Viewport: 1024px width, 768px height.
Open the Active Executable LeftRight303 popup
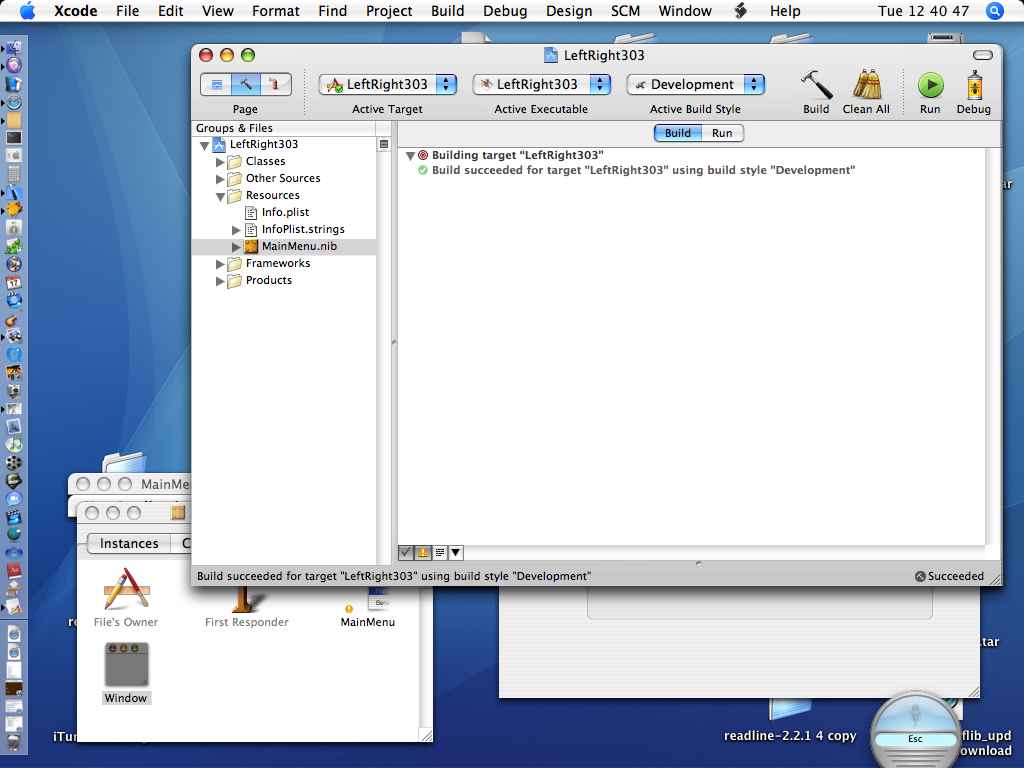tap(541, 84)
